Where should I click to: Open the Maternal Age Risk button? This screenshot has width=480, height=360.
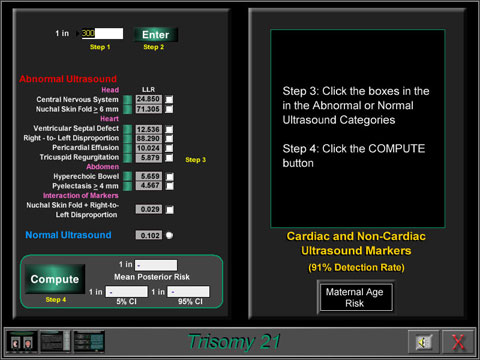355,298
